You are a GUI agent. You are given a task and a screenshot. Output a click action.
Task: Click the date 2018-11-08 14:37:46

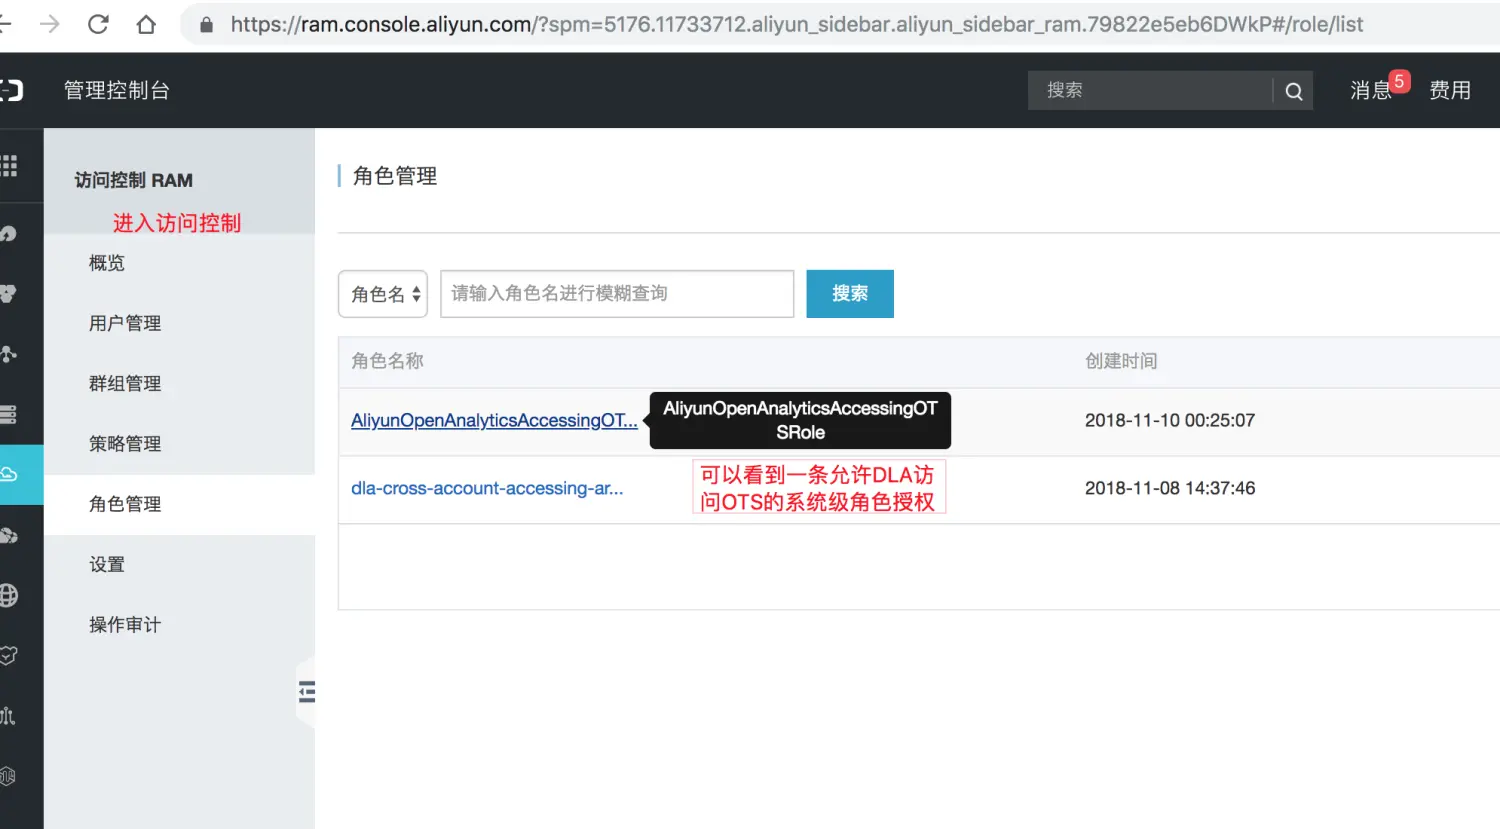1170,488
